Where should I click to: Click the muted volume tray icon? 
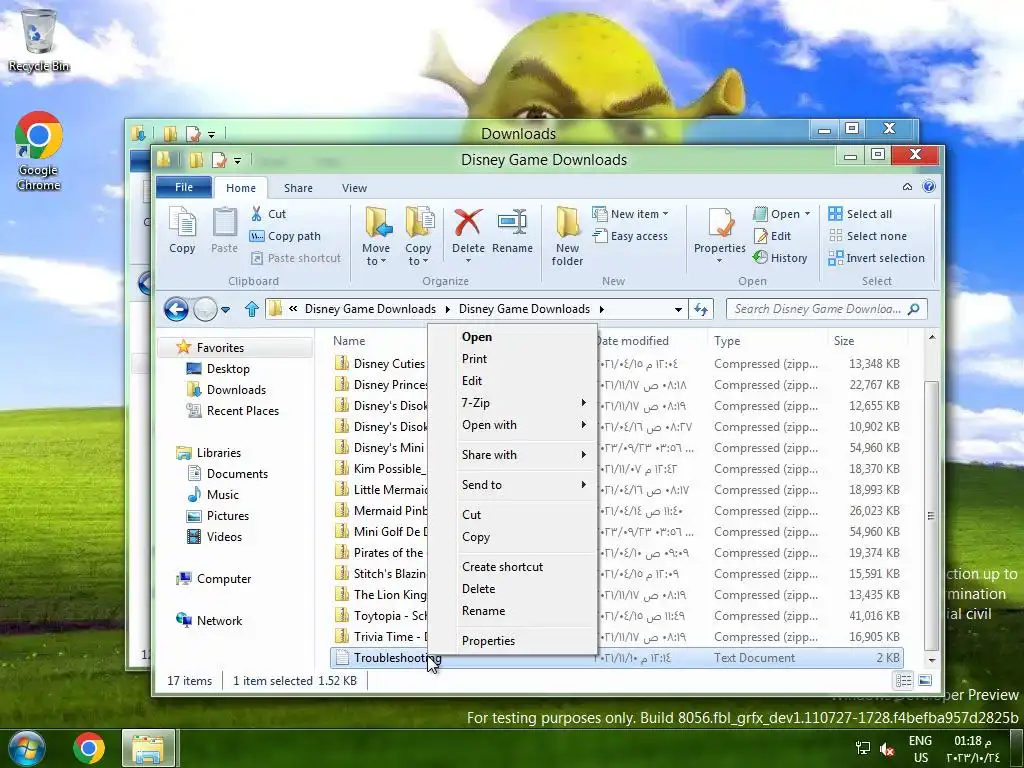point(886,748)
